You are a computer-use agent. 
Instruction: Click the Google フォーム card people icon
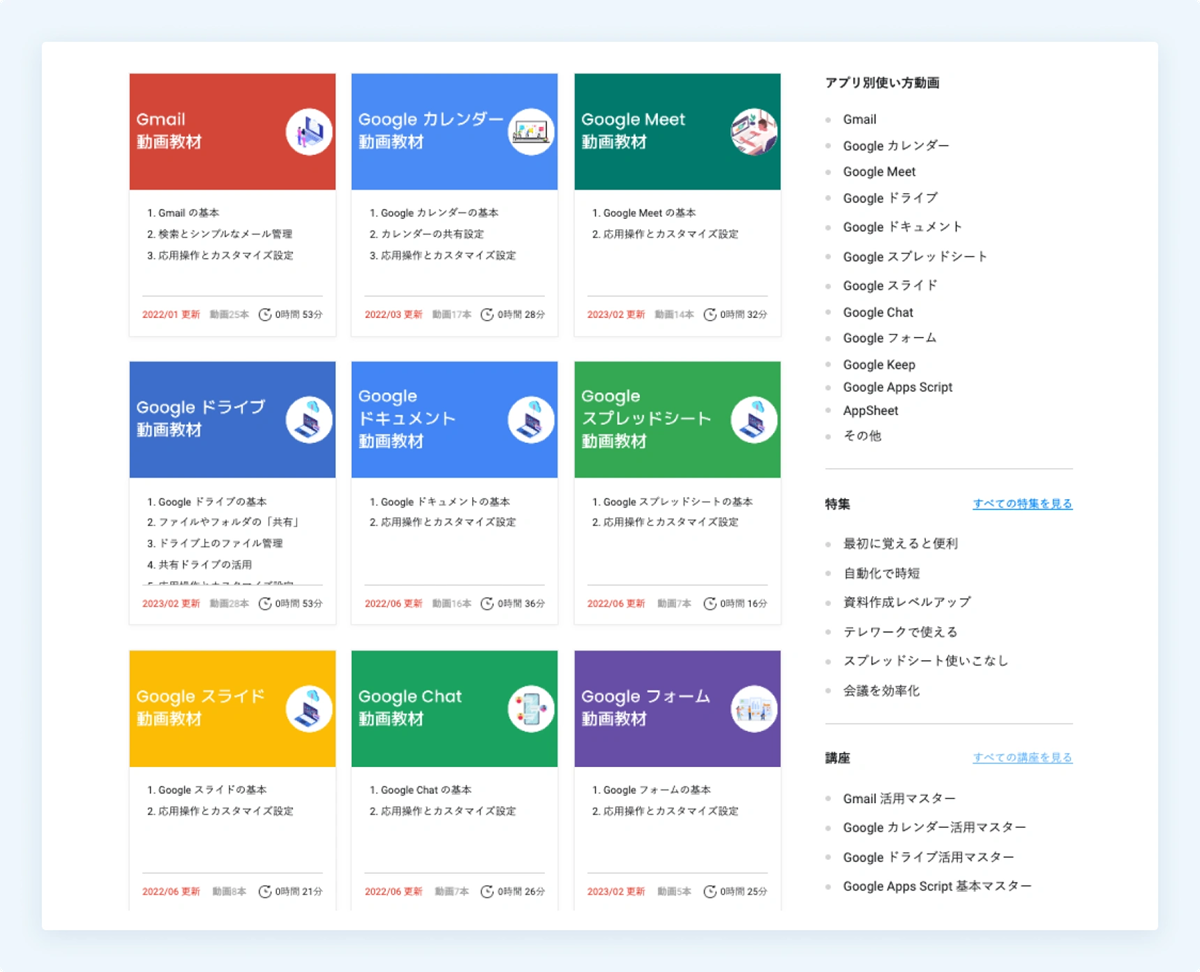(753, 707)
